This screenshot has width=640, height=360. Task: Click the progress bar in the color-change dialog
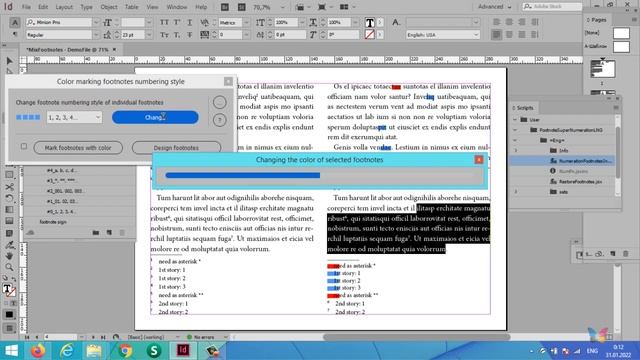[320, 176]
